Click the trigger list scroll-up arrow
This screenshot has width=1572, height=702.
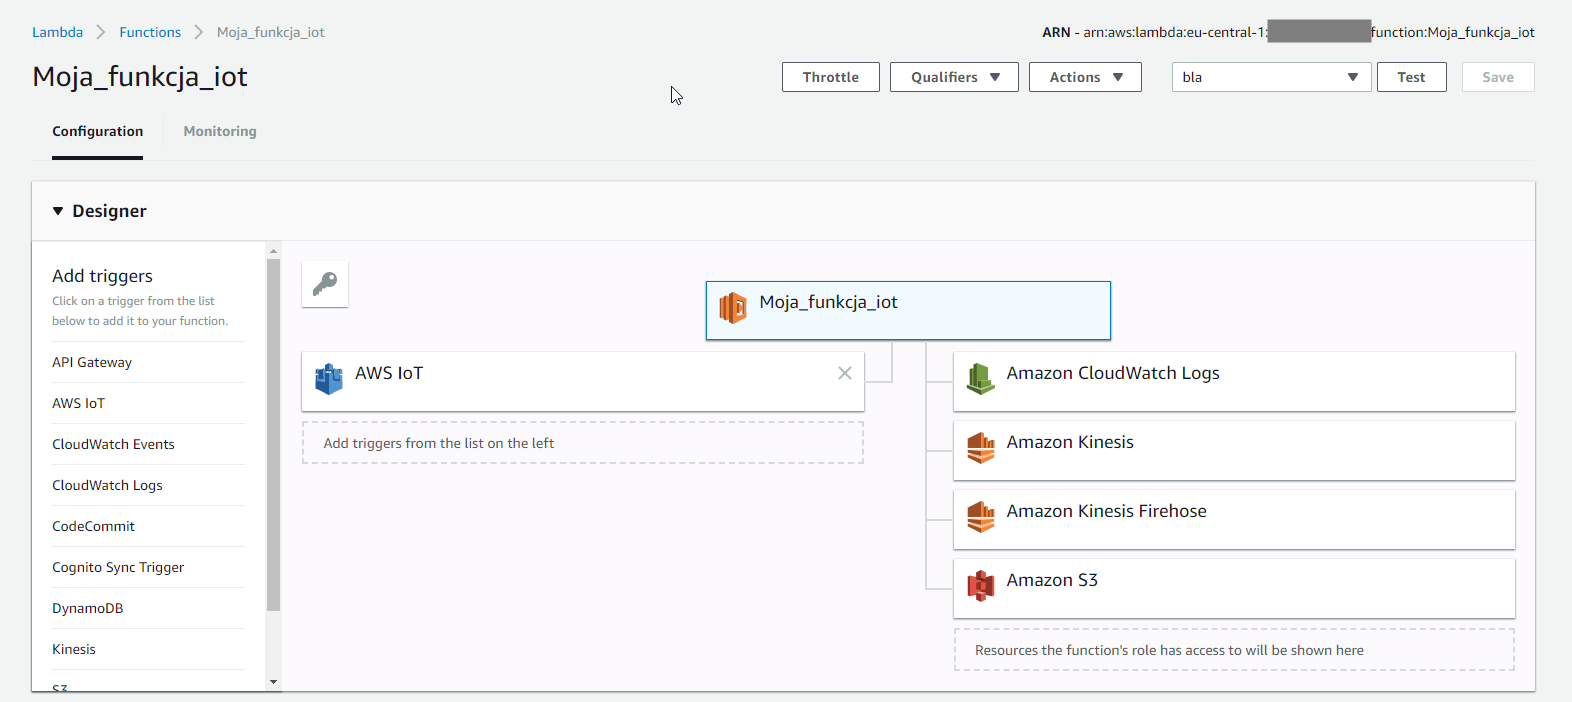tap(273, 250)
